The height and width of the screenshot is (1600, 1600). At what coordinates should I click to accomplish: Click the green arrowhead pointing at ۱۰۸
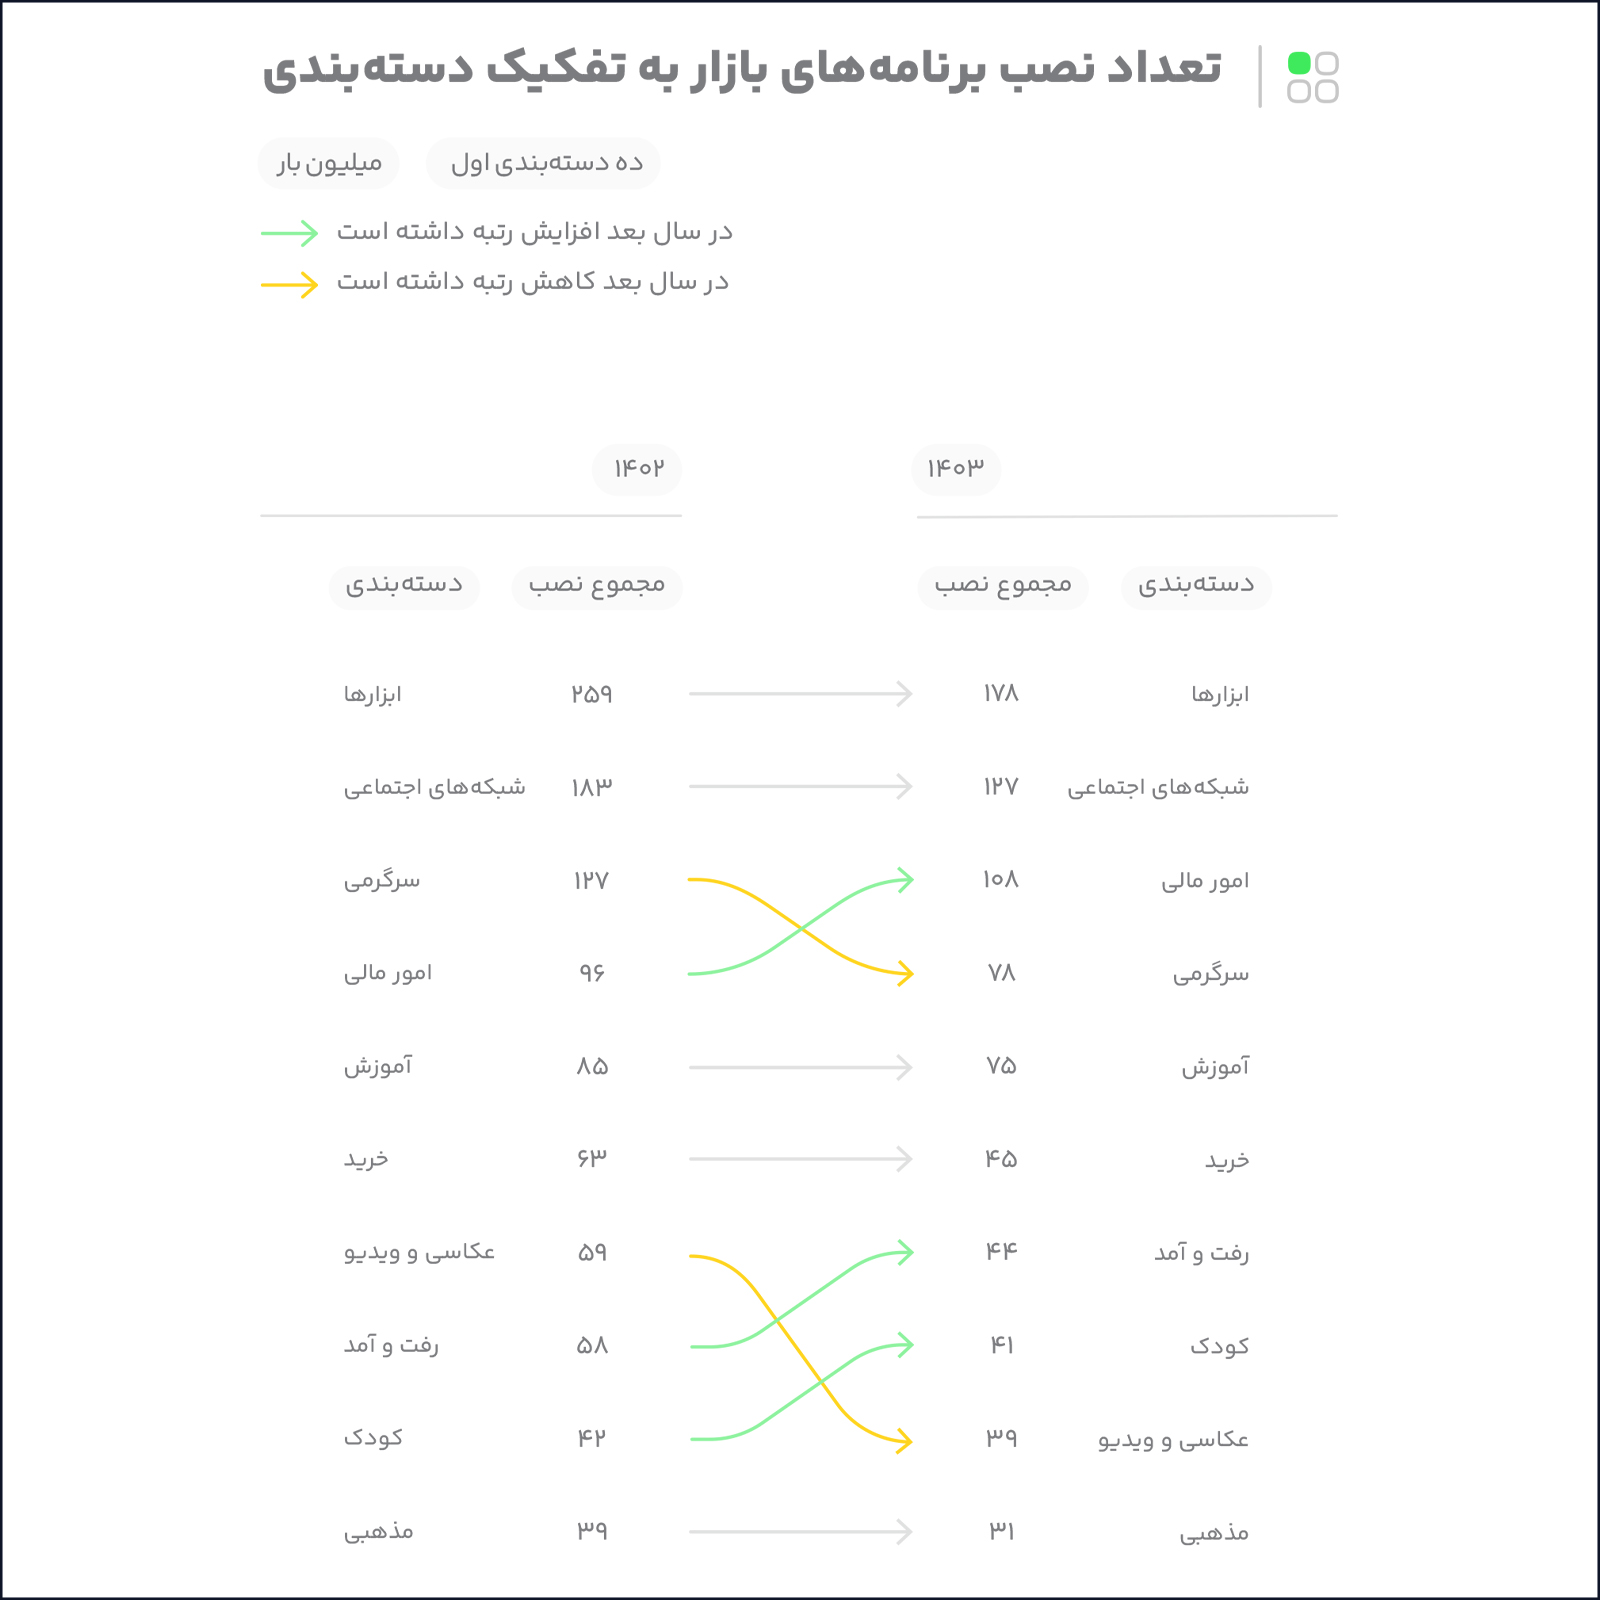(x=905, y=880)
